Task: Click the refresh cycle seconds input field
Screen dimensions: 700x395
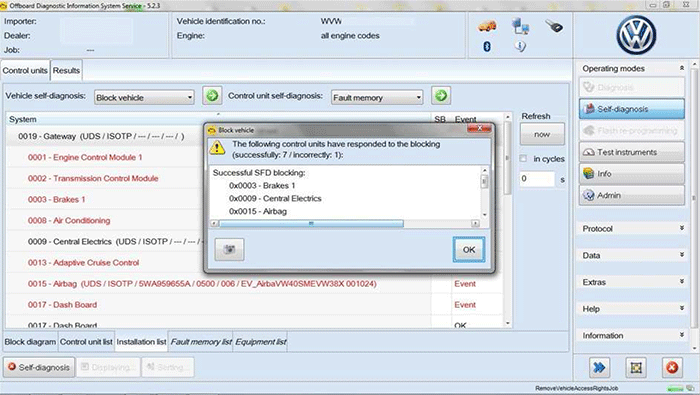Action: pyautogui.click(x=537, y=179)
